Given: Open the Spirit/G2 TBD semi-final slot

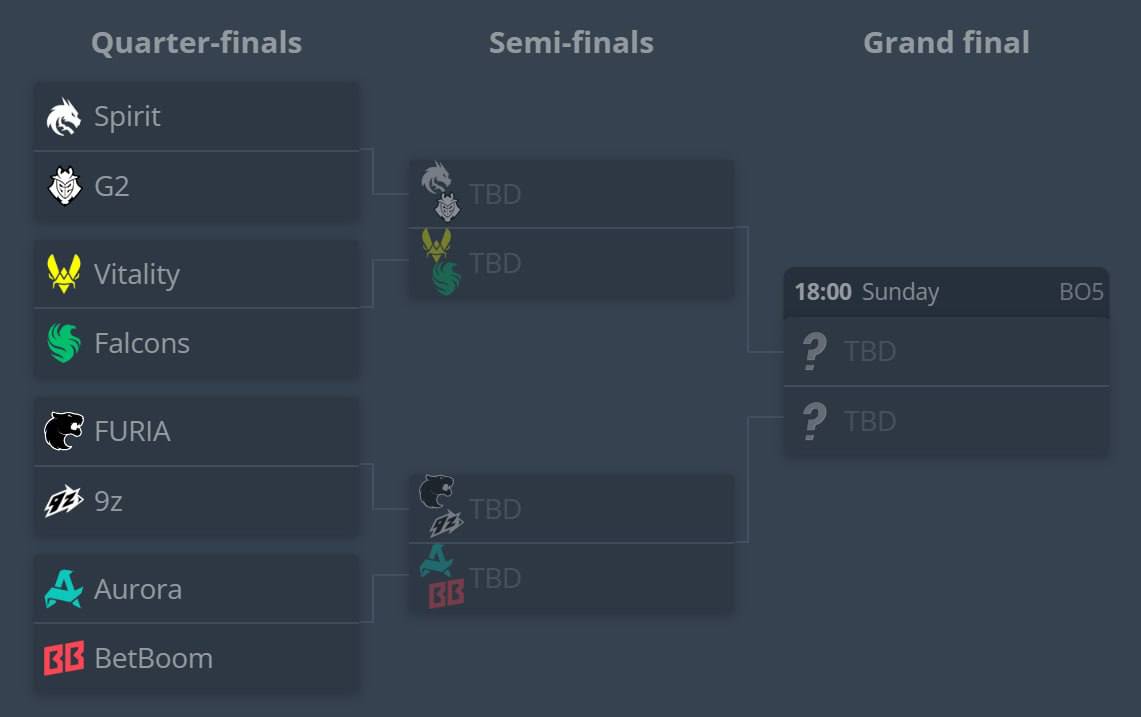Looking at the screenshot, I should pyautogui.click(x=571, y=194).
